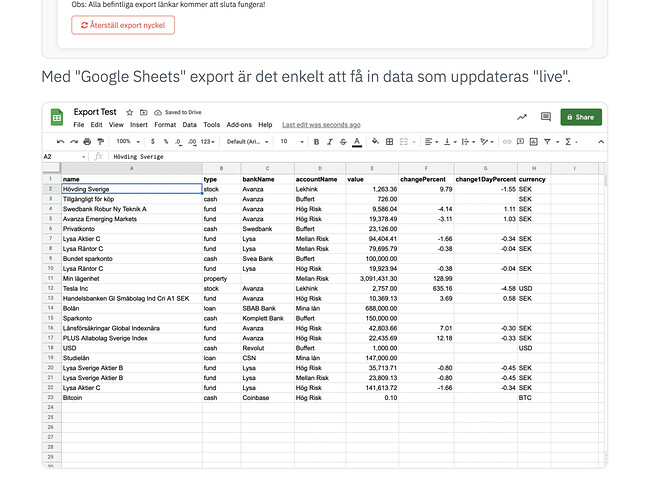649x500 pixels.
Task: Open the font size 10 dropdown
Action: (x=292, y=142)
